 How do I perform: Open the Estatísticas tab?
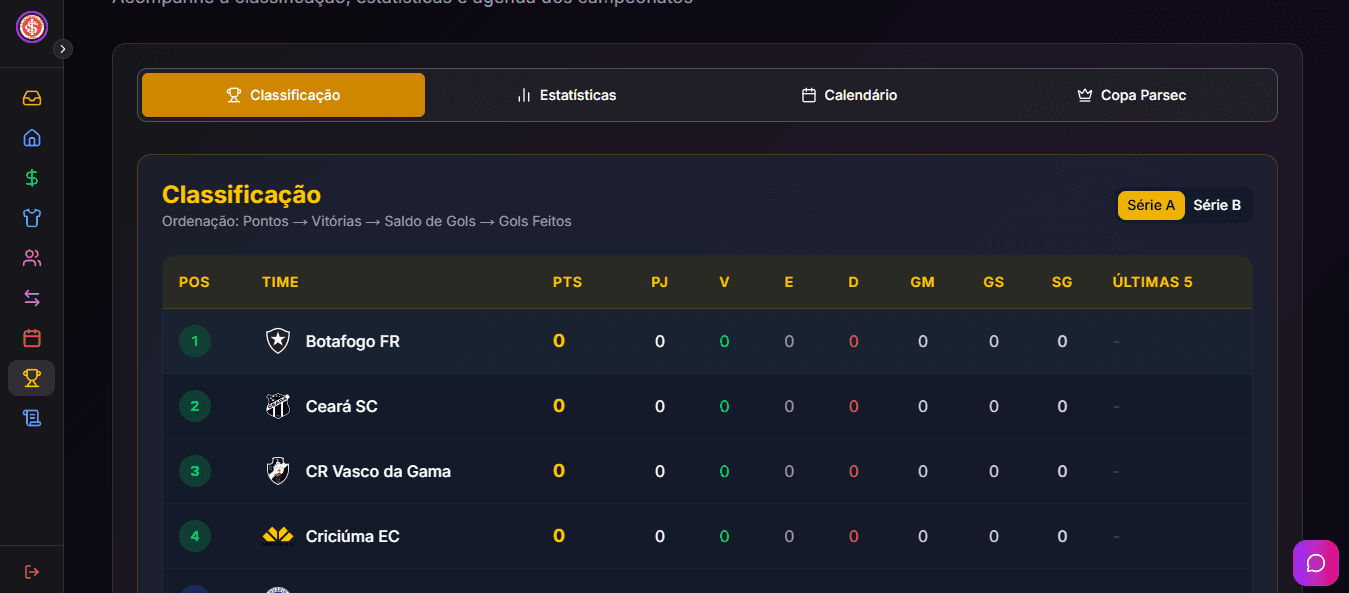click(566, 95)
